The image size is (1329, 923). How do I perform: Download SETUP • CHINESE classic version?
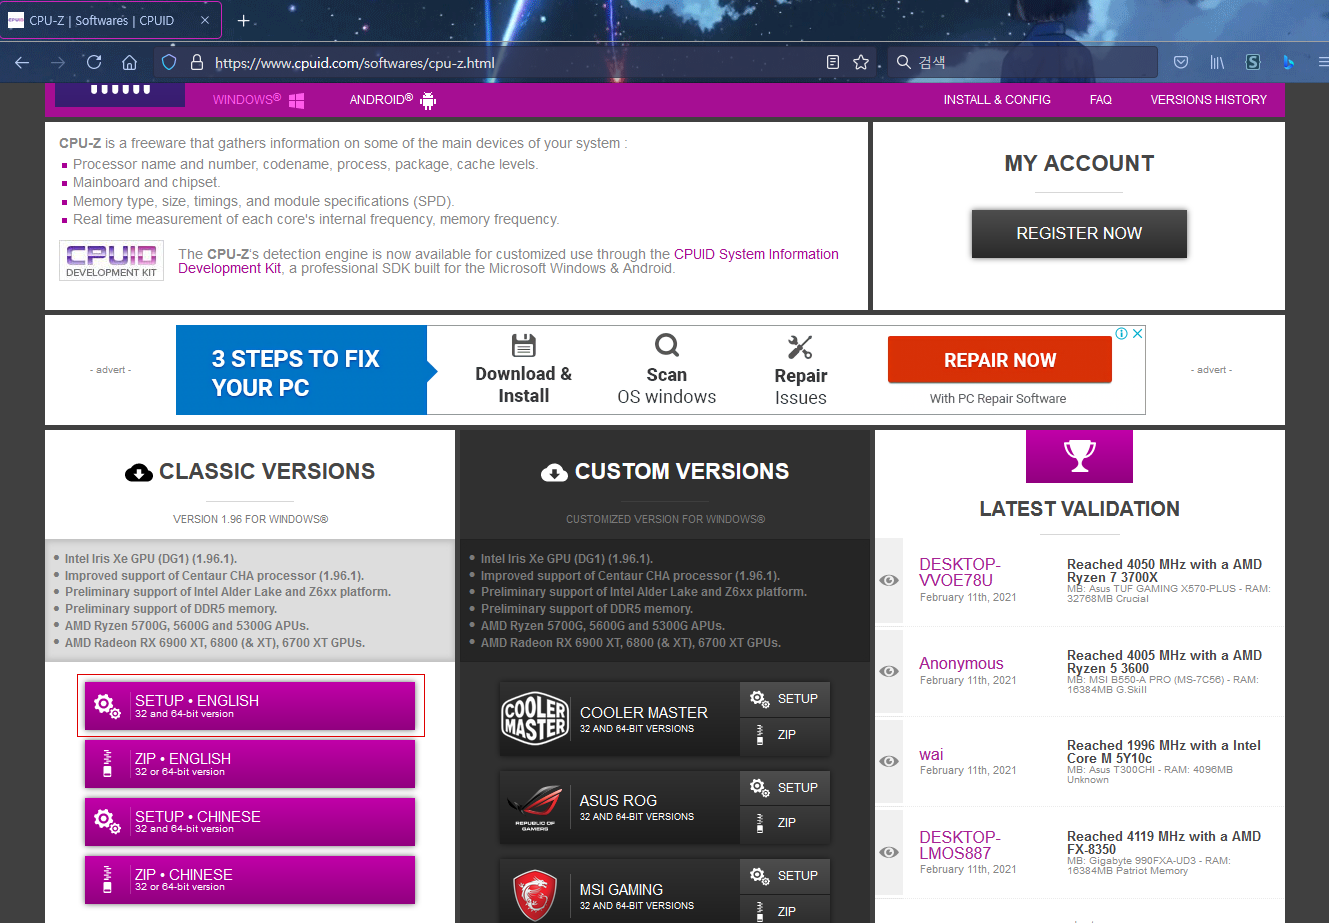(250, 822)
